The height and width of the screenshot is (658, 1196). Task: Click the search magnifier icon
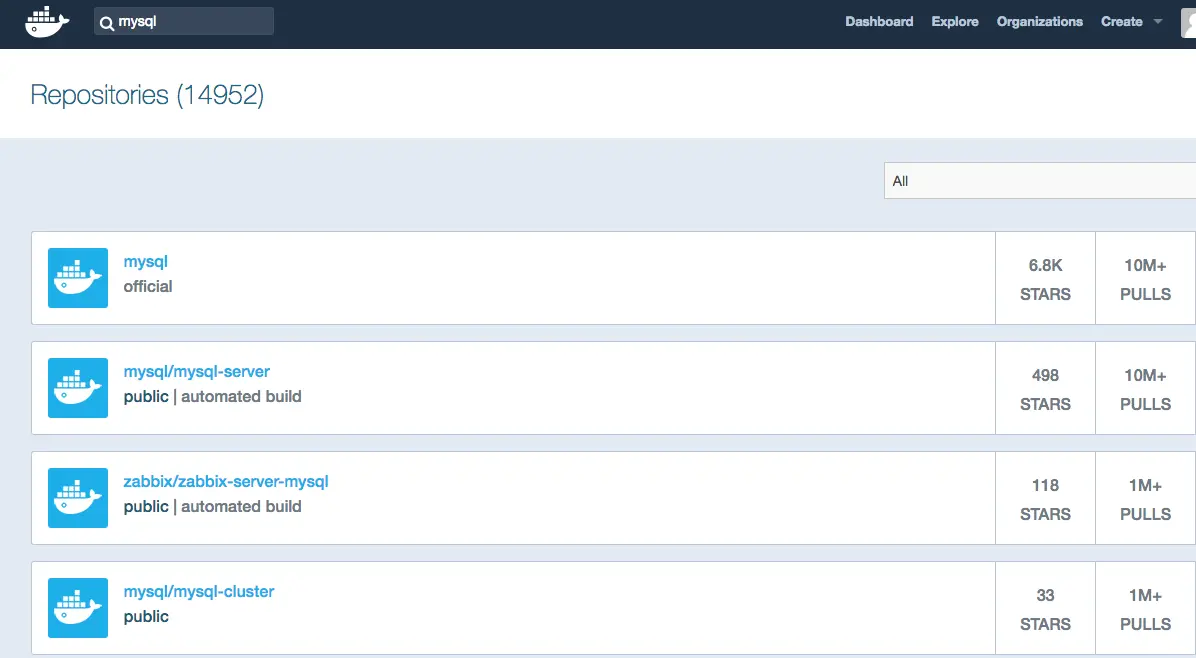(107, 23)
